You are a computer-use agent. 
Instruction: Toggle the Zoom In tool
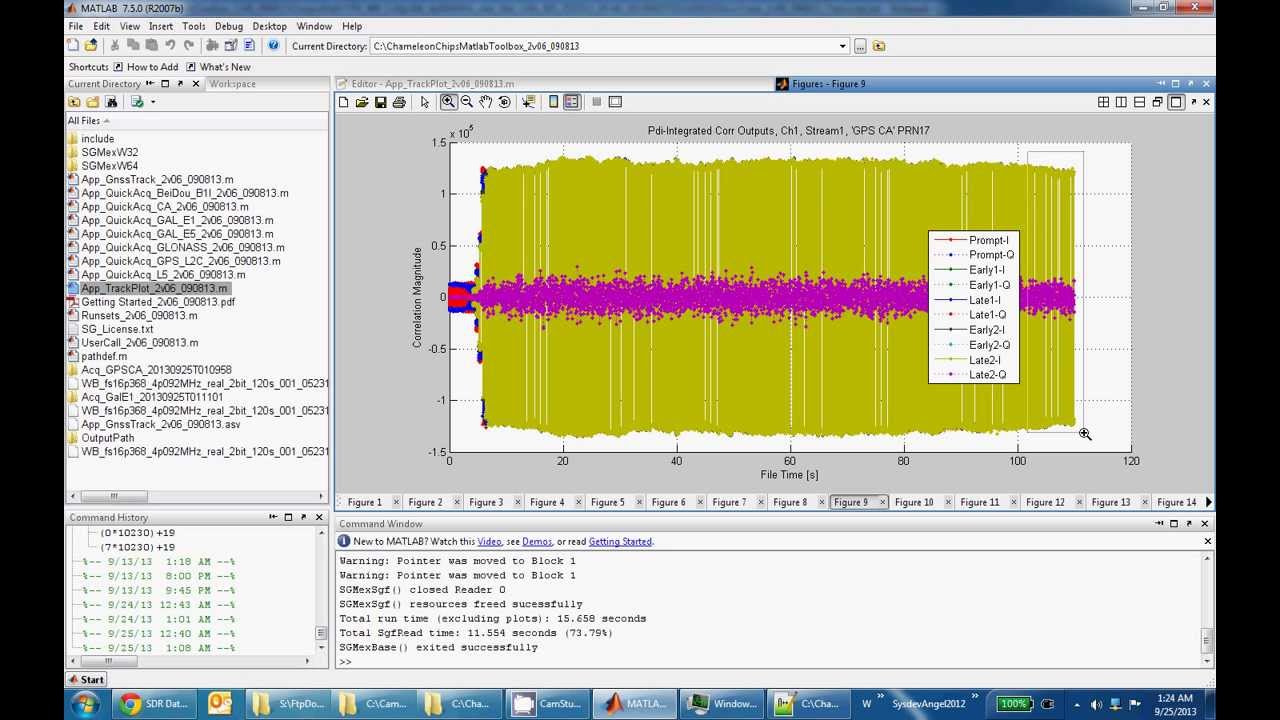pyautogui.click(x=449, y=102)
